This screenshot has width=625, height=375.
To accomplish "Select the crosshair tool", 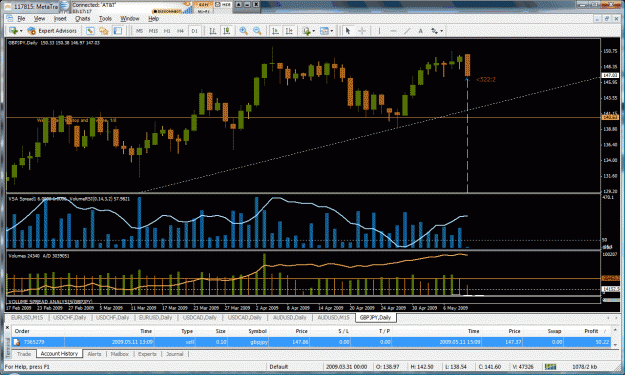I will pyautogui.click(x=362, y=31).
